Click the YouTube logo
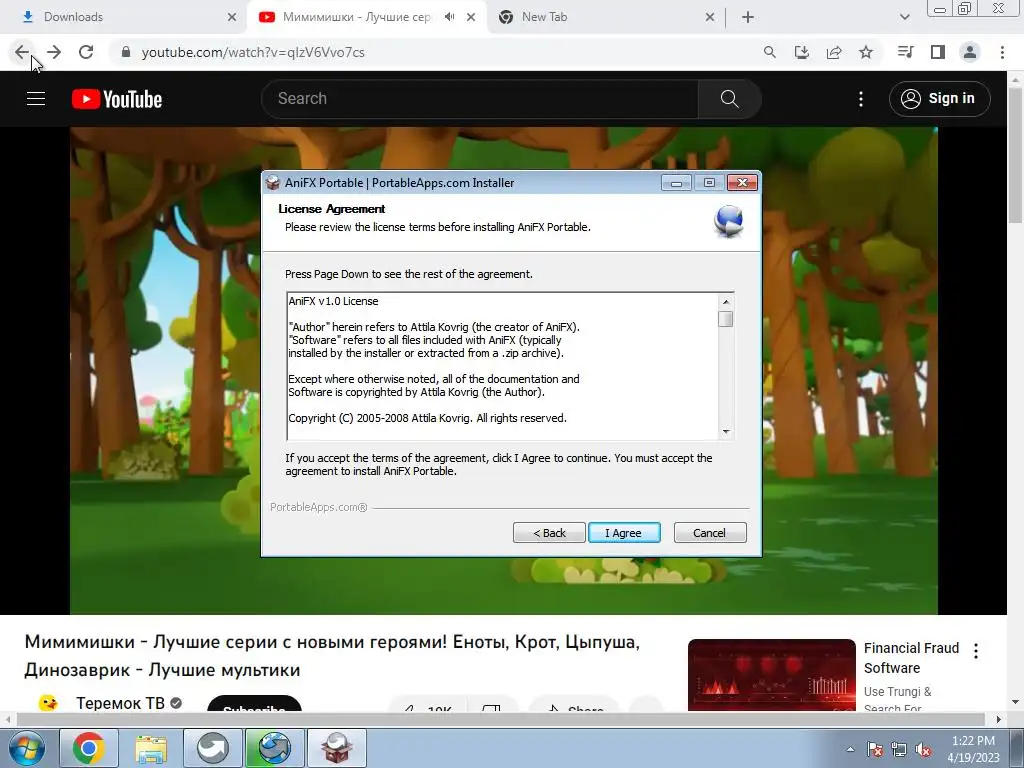The height and width of the screenshot is (768, 1024). 117,99
